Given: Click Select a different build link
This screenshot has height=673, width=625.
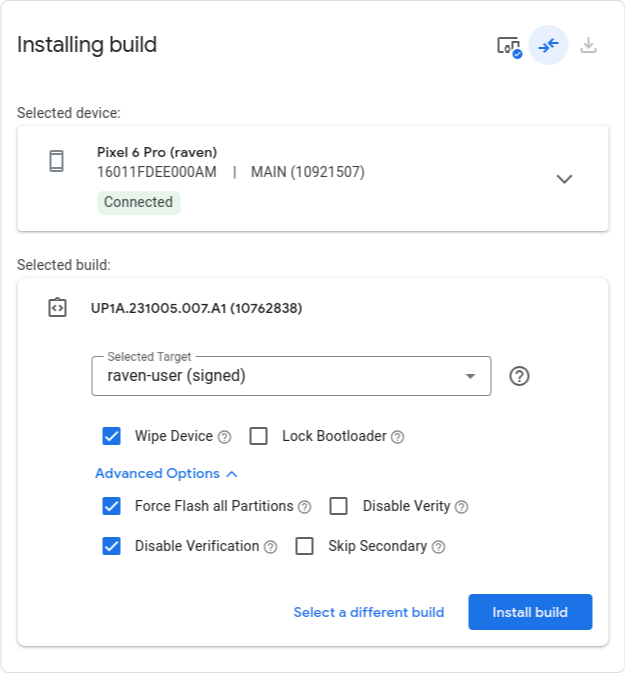Looking at the screenshot, I should click(x=369, y=612).
